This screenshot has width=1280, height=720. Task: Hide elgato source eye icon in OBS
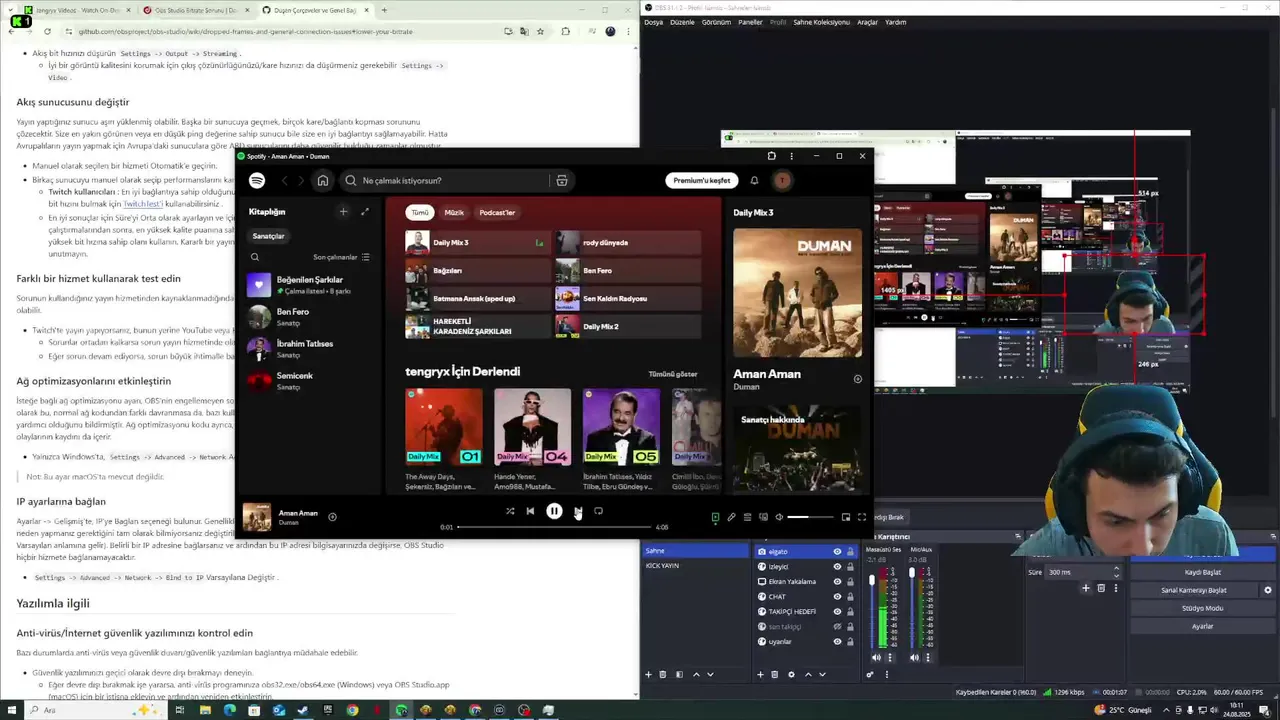point(837,552)
